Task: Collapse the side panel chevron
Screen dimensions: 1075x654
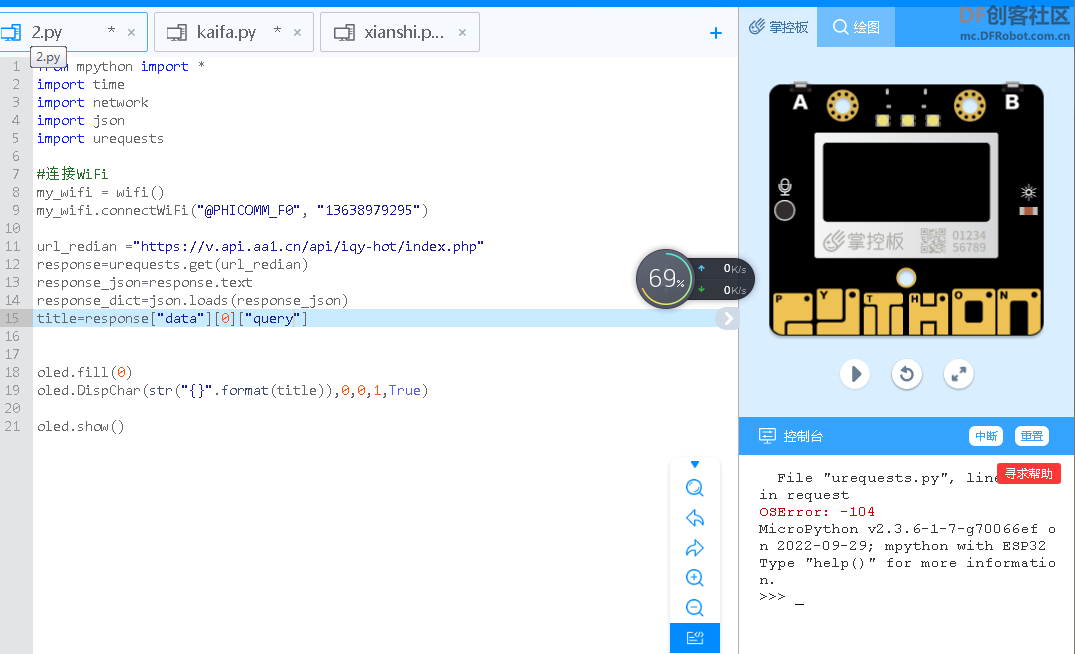Action: tap(728, 318)
